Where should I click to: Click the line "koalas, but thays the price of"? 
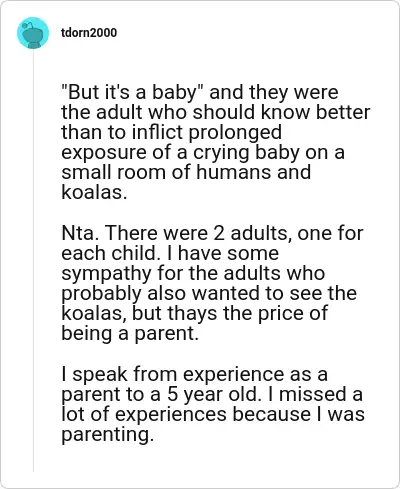coord(195,313)
